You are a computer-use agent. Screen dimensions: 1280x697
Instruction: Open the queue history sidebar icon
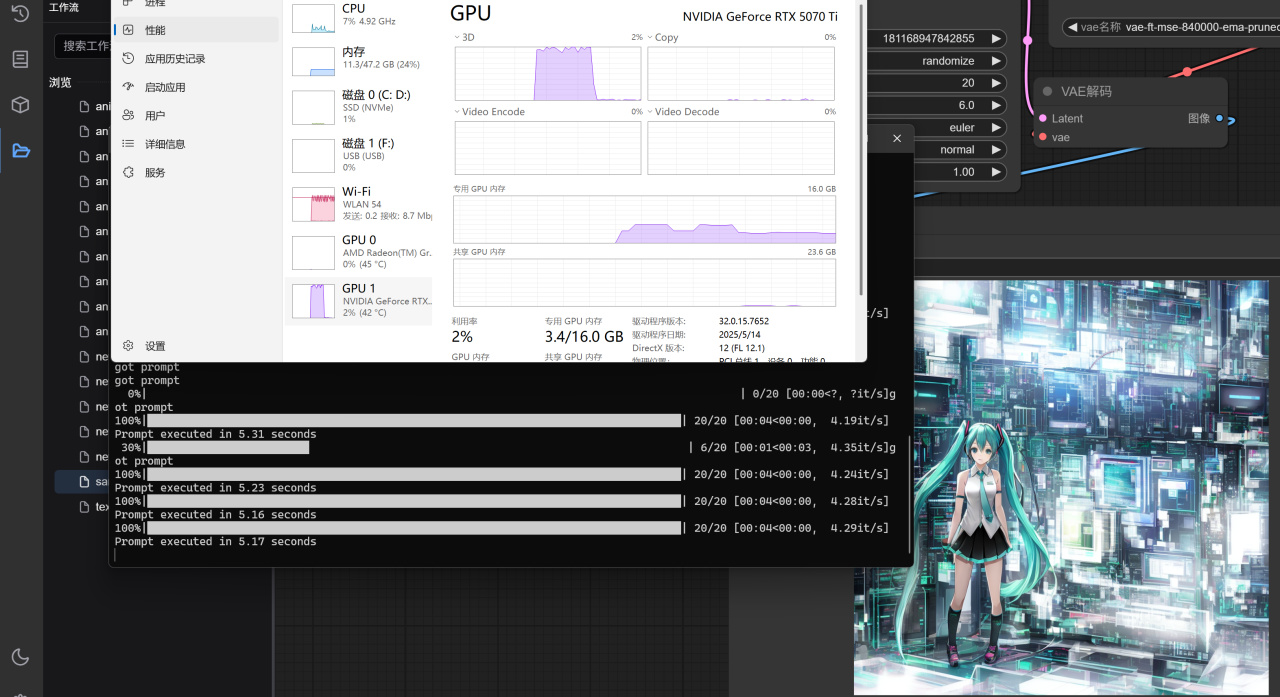pos(20,14)
